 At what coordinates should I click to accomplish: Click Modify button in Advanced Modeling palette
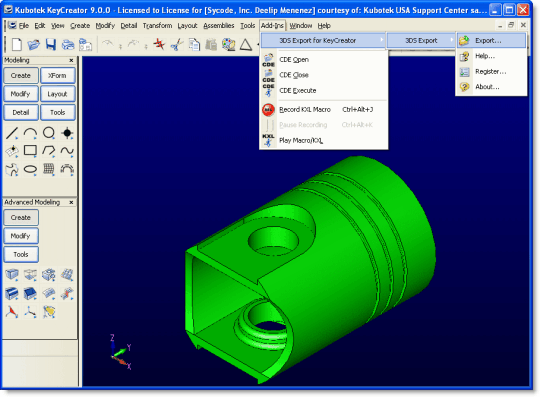point(21,236)
